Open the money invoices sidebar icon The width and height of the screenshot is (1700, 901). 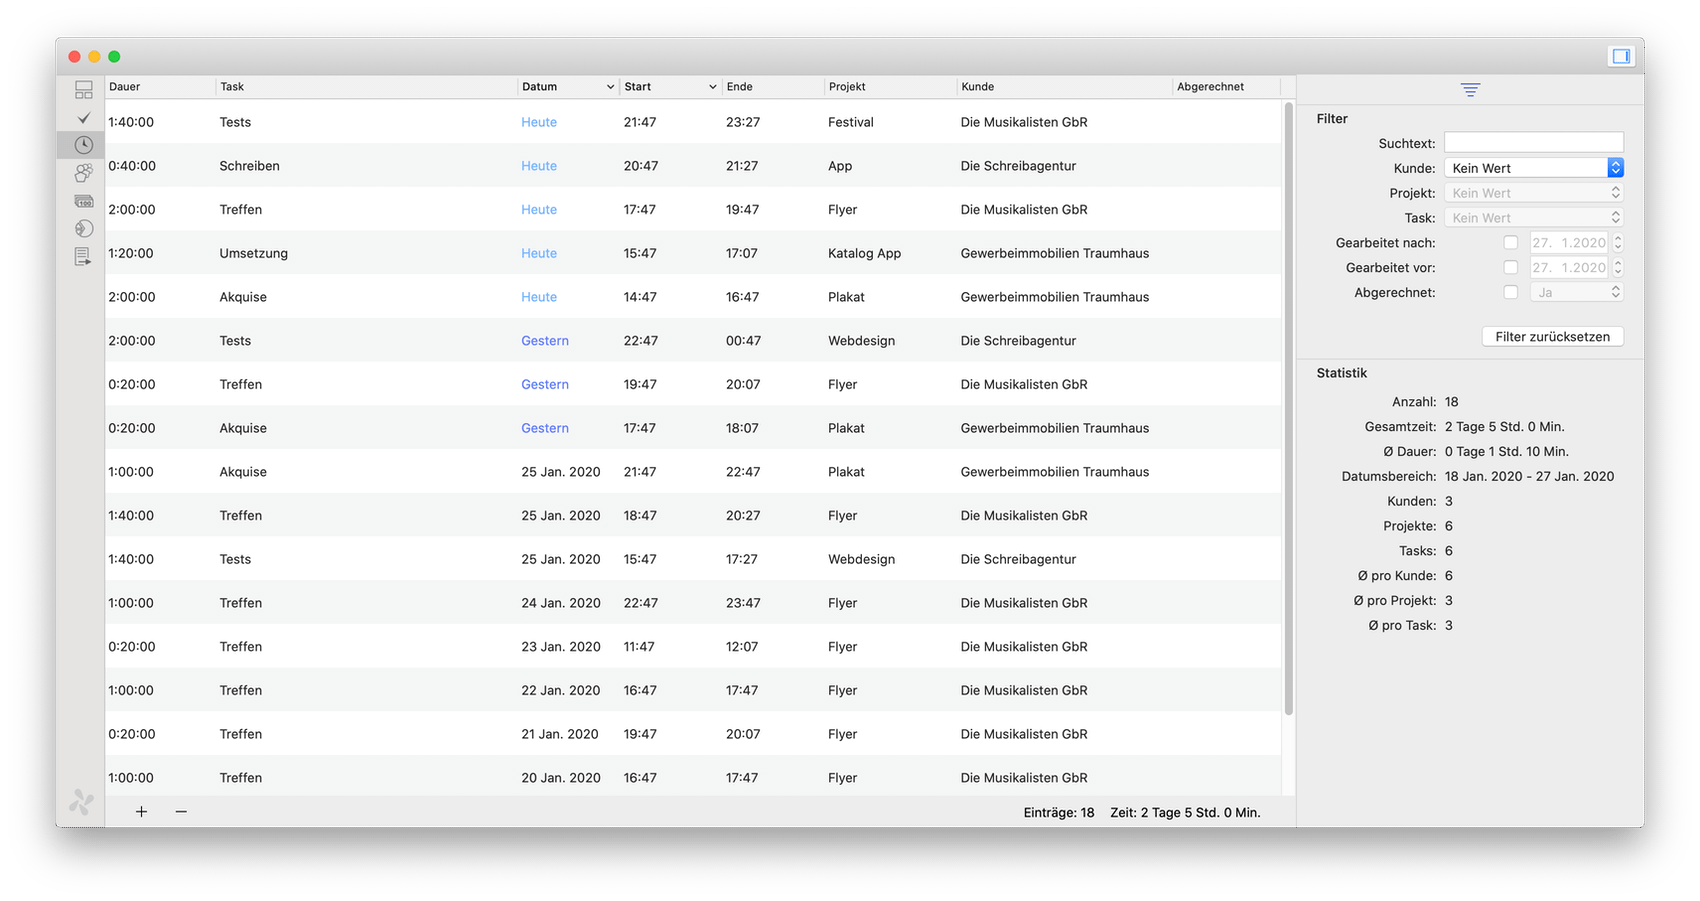[x=84, y=201]
